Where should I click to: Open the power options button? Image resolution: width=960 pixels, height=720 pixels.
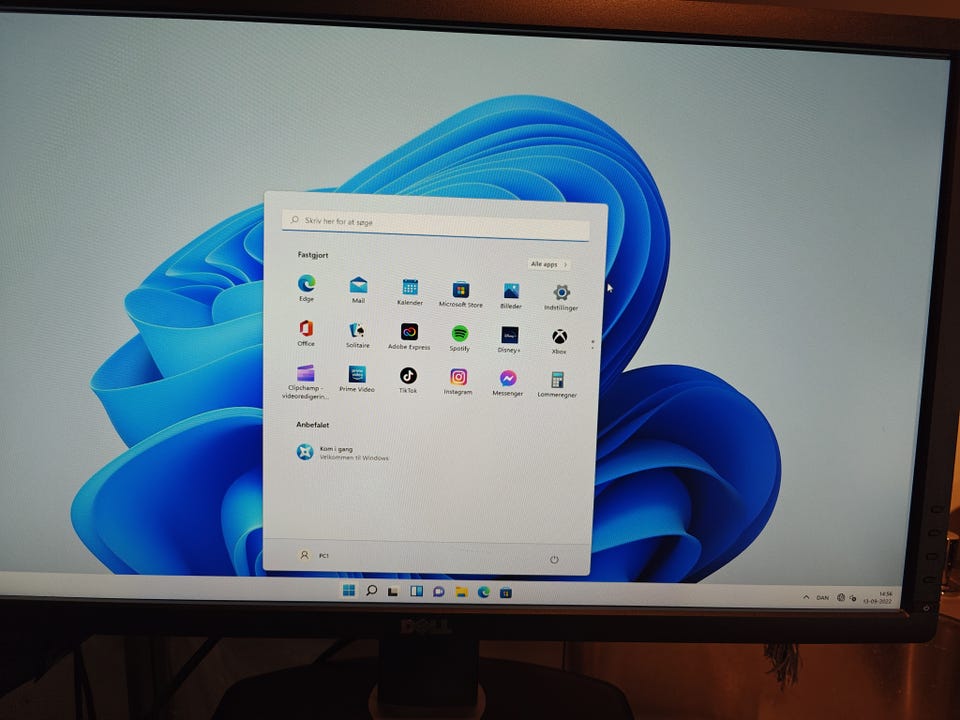coord(554,560)
